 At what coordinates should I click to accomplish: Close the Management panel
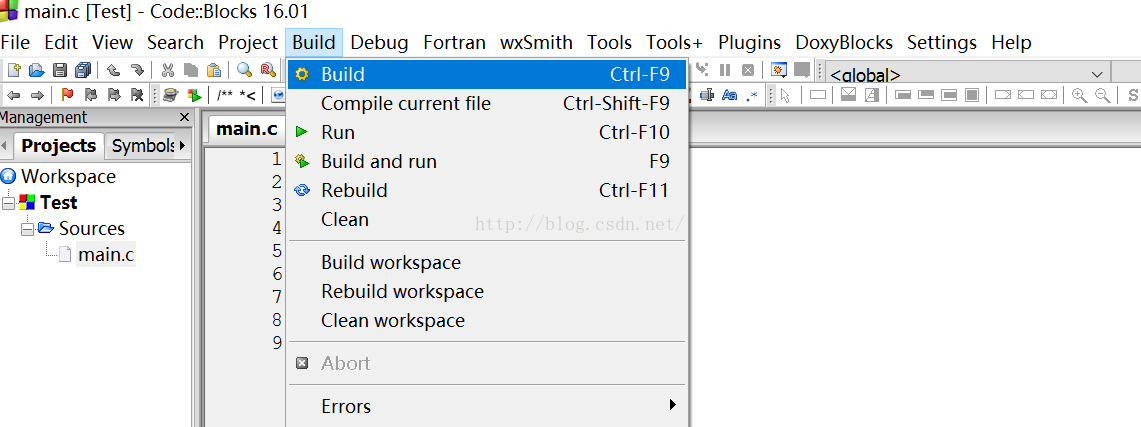click(x=184, y=117)
